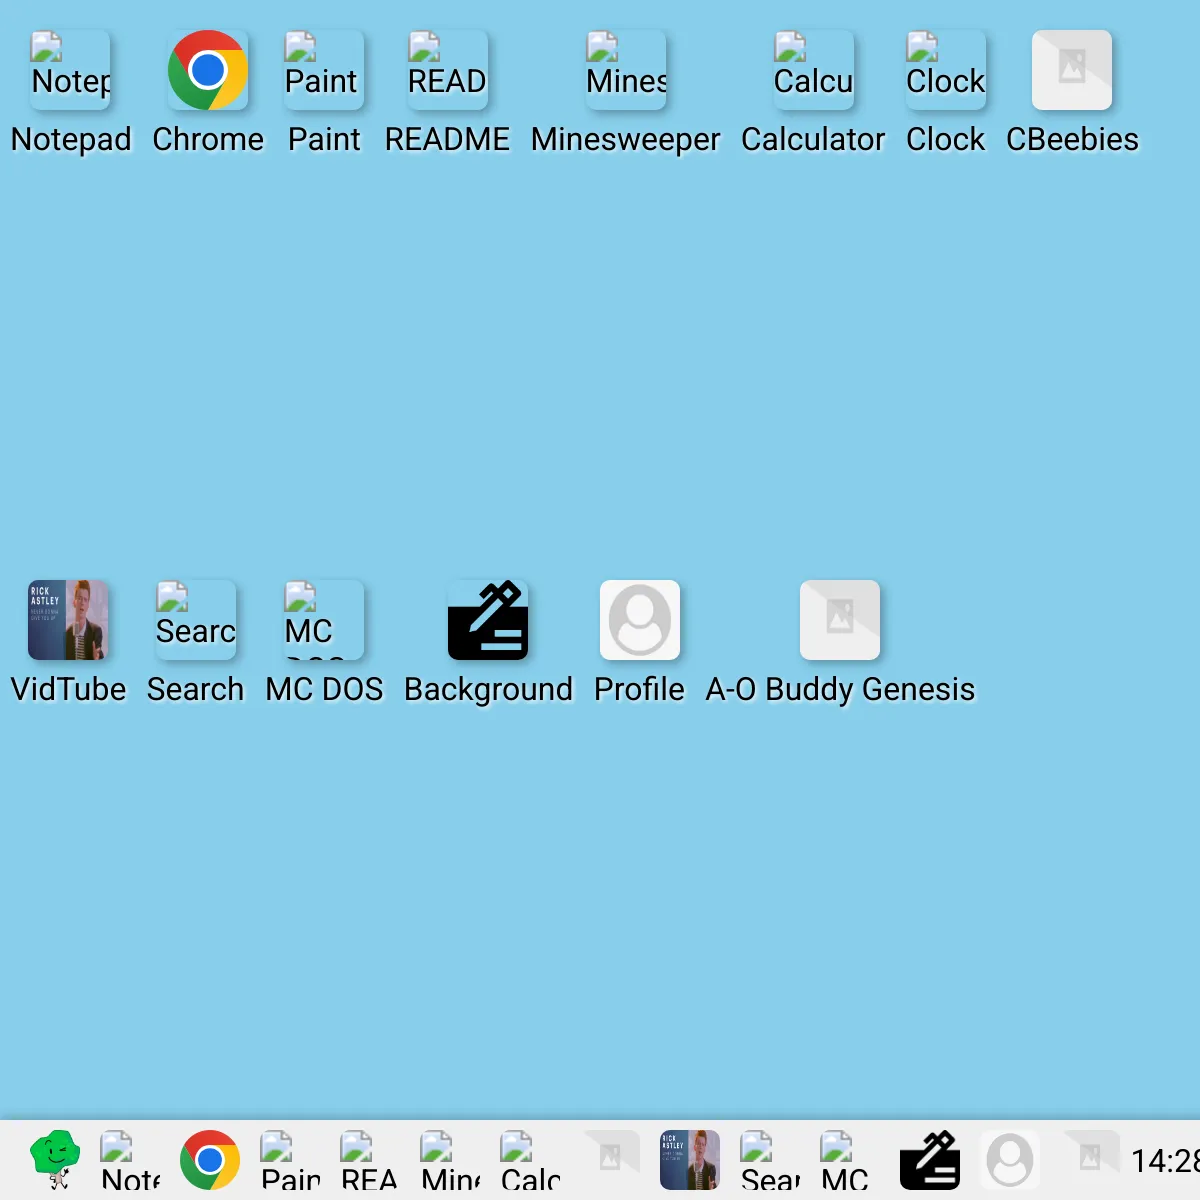Play the VidTube Rick Astley video
1200x1200 pixels.
coord(68,619)
